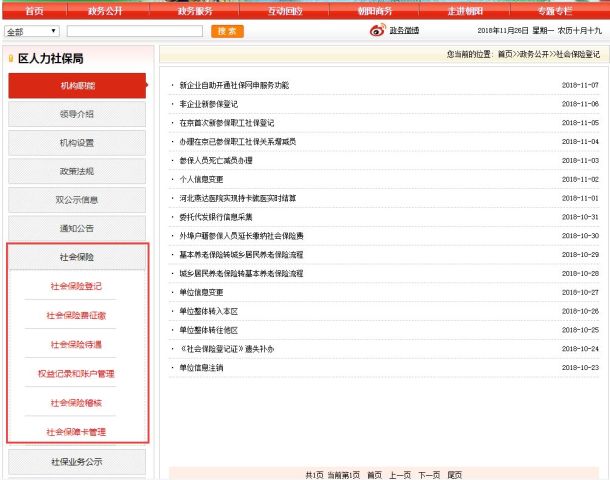Open the 互动回应 navigation tab
This screenshot has height=480, width=610.
click(285, 11)
